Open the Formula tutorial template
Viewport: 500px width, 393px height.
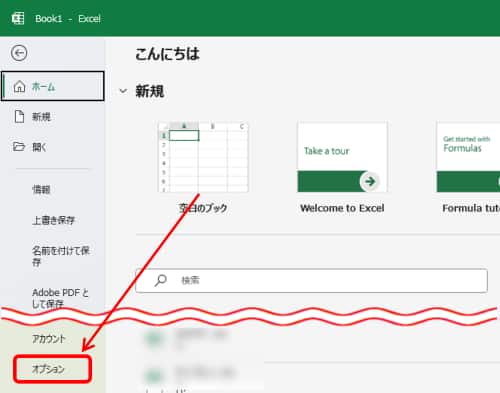pyautogui.click(x=468, y=157)
